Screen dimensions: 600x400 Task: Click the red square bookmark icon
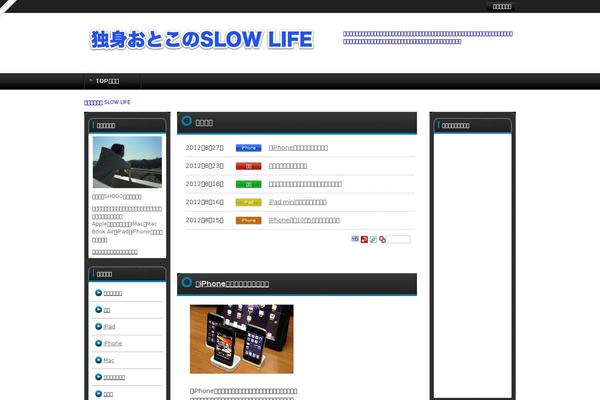point(364,239)
